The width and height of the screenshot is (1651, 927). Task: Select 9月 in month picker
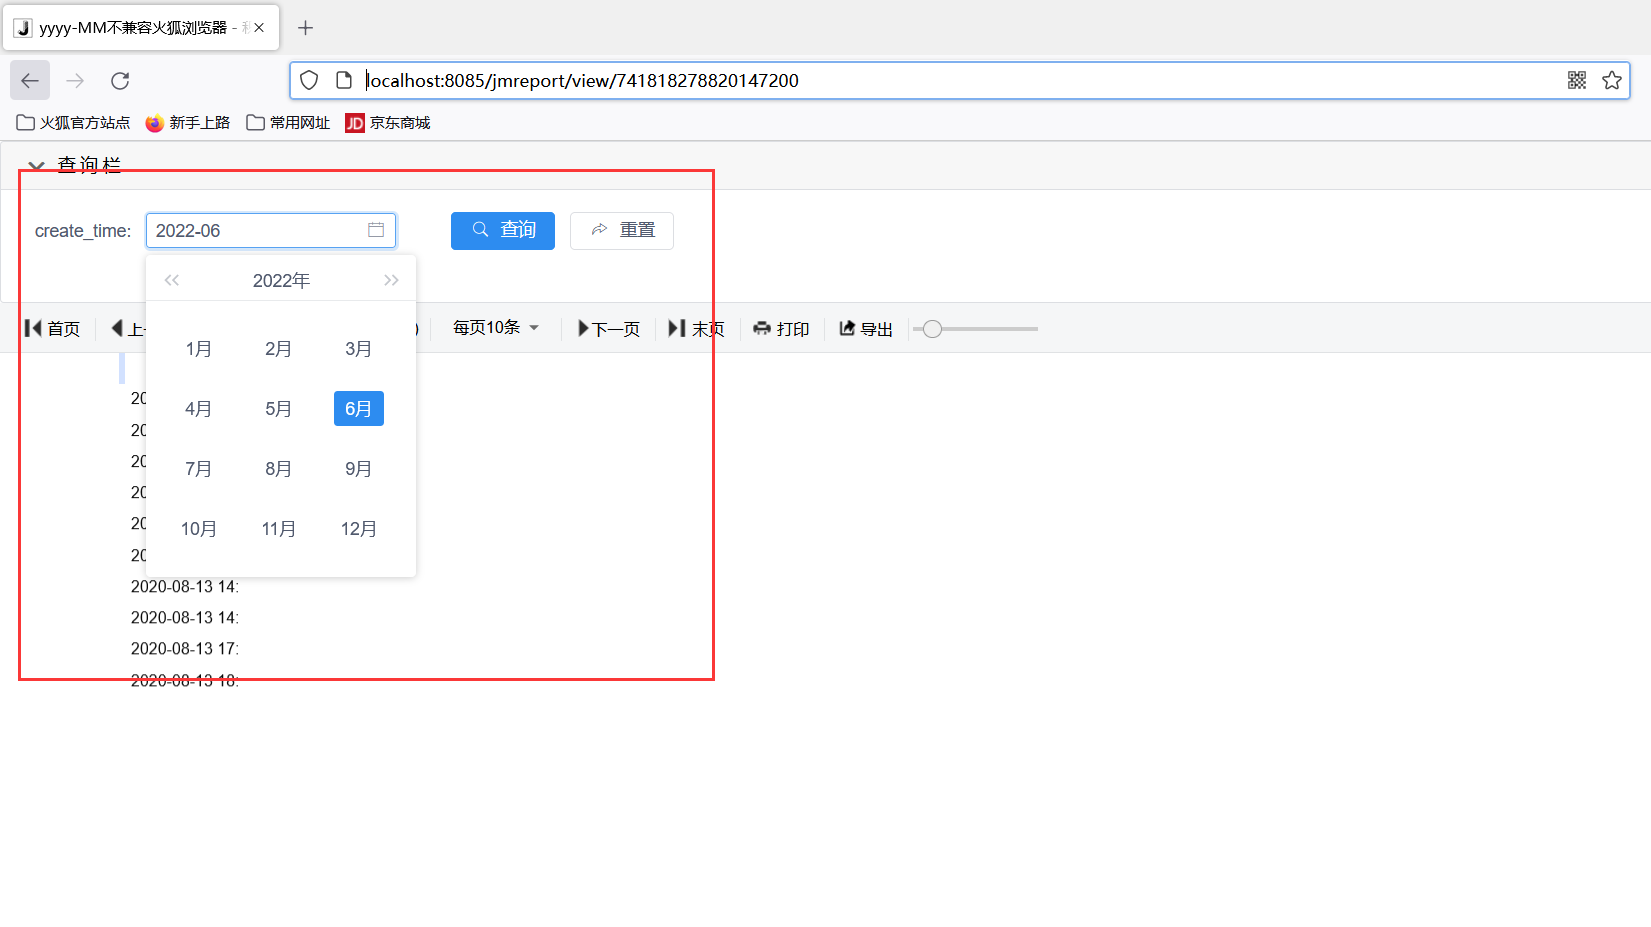[359, 469]
